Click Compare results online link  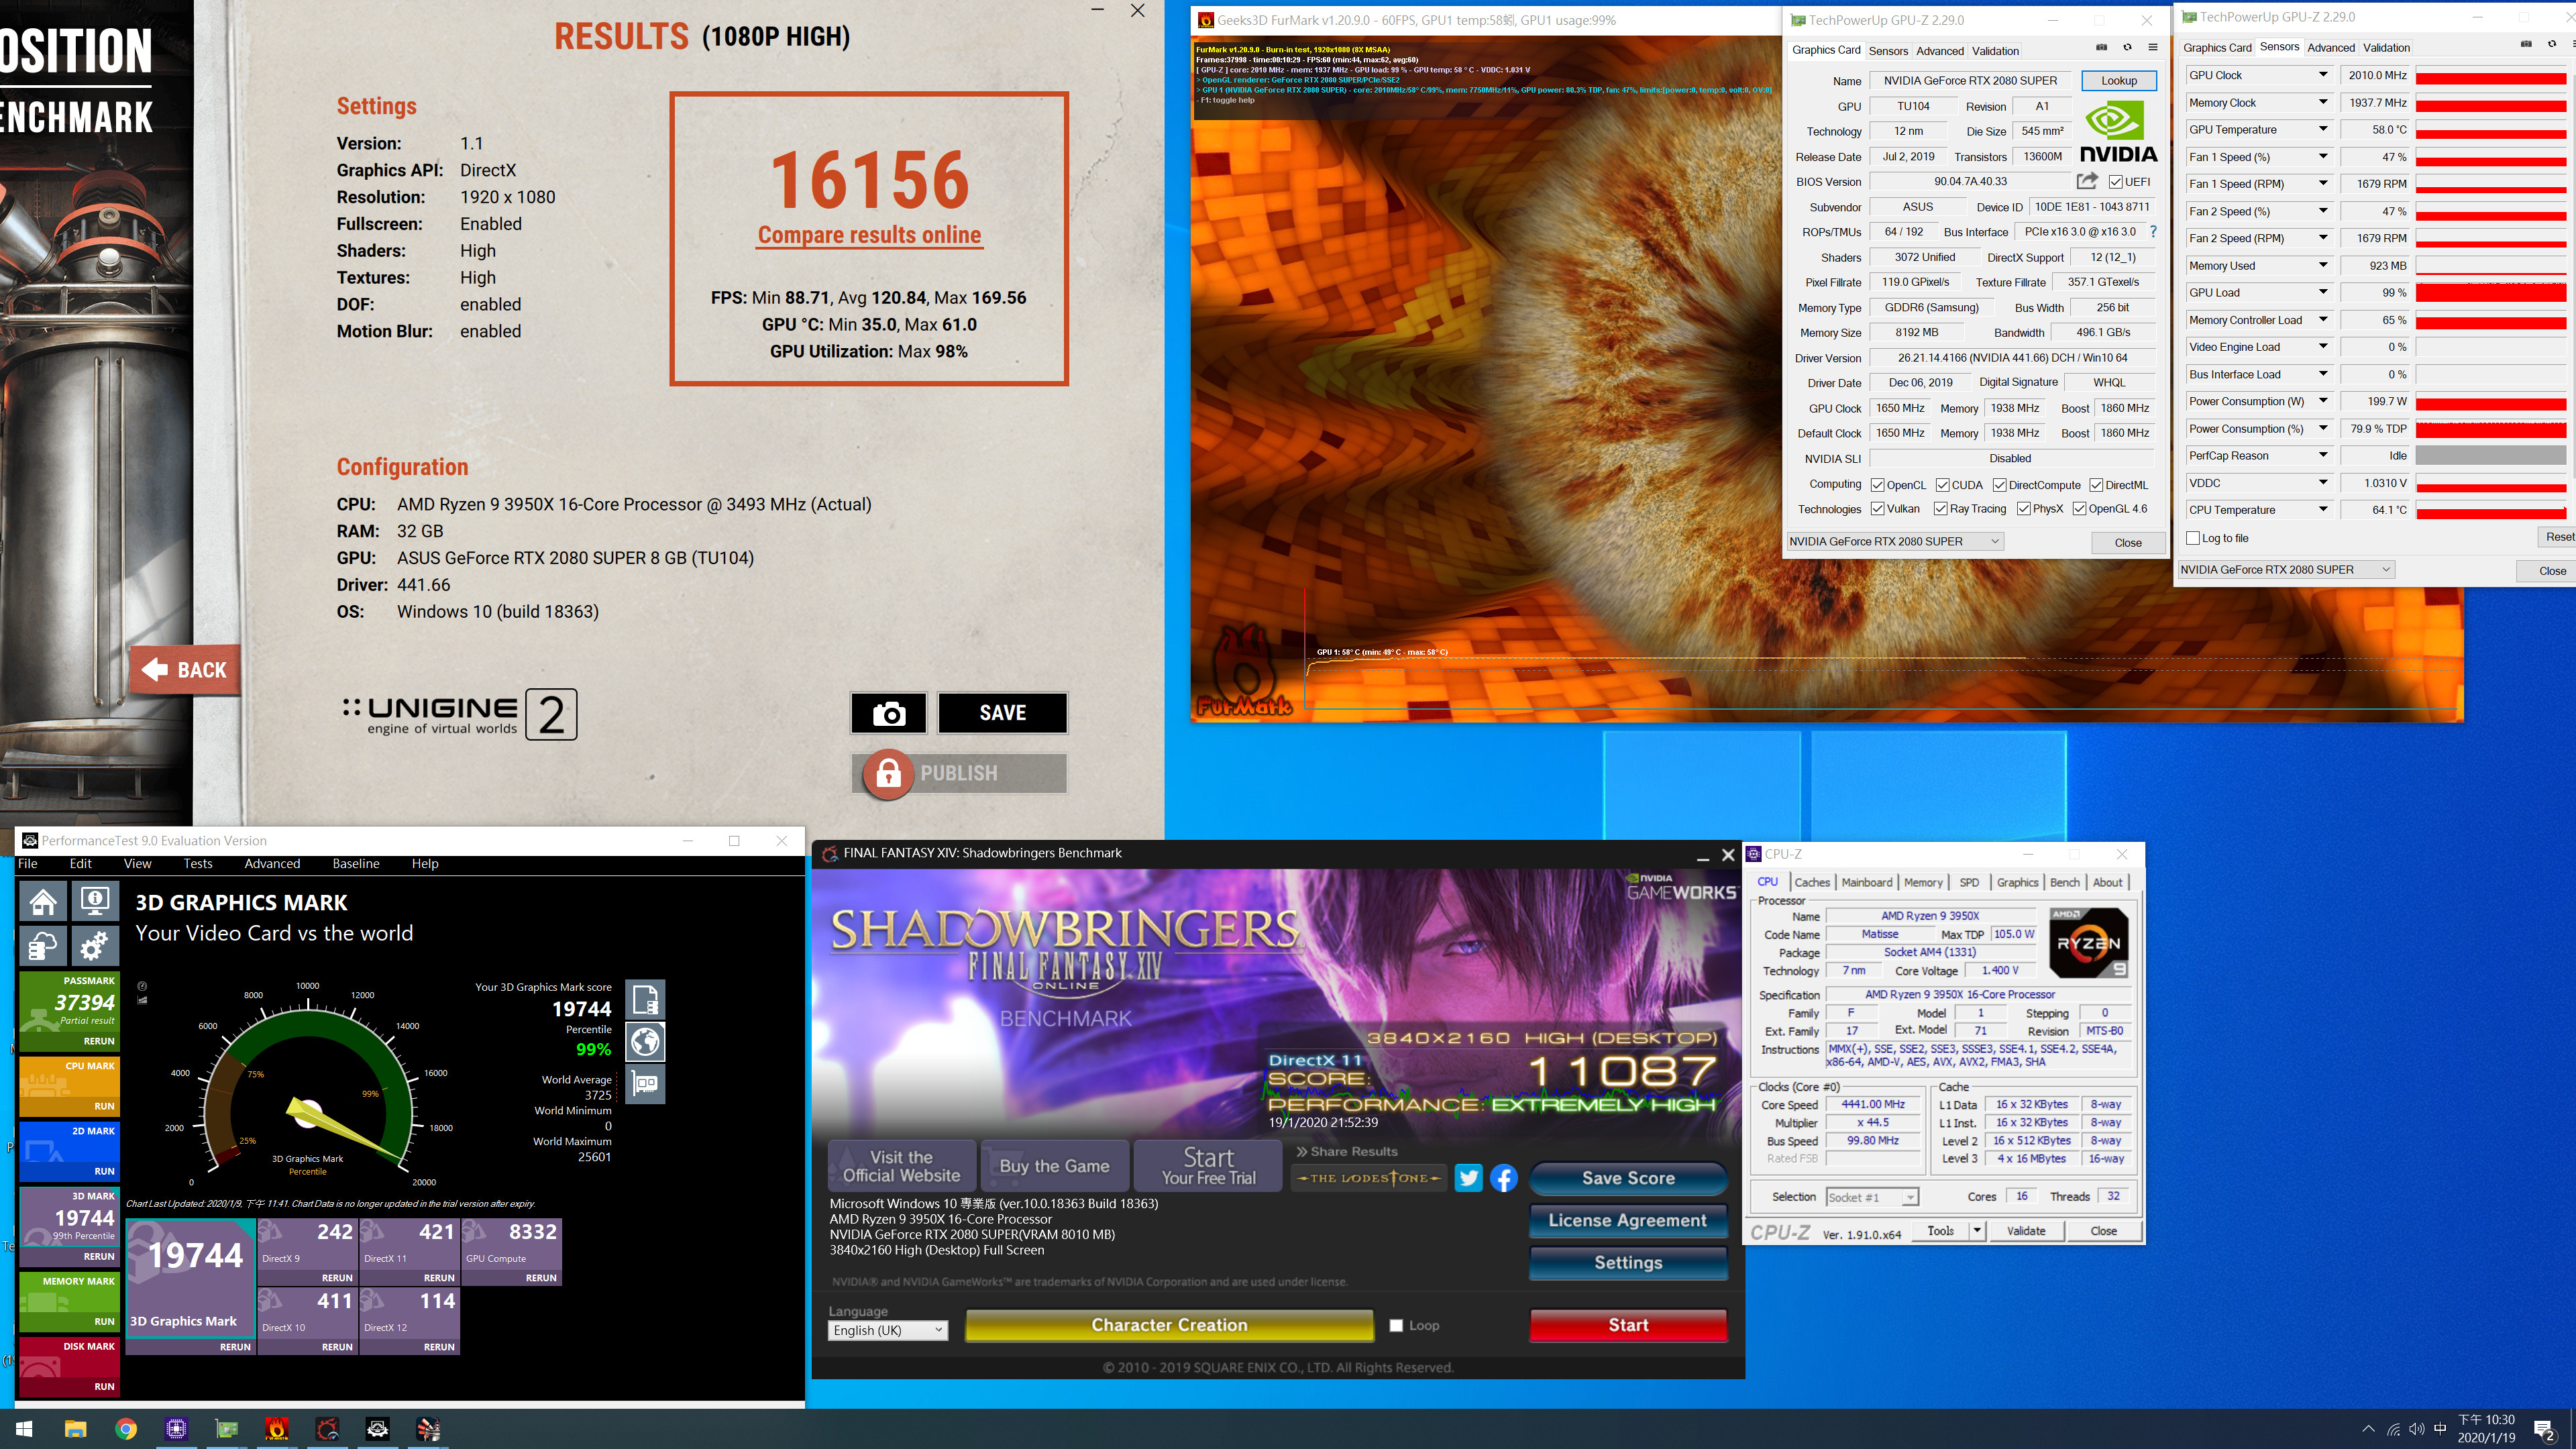click(869, 235)
